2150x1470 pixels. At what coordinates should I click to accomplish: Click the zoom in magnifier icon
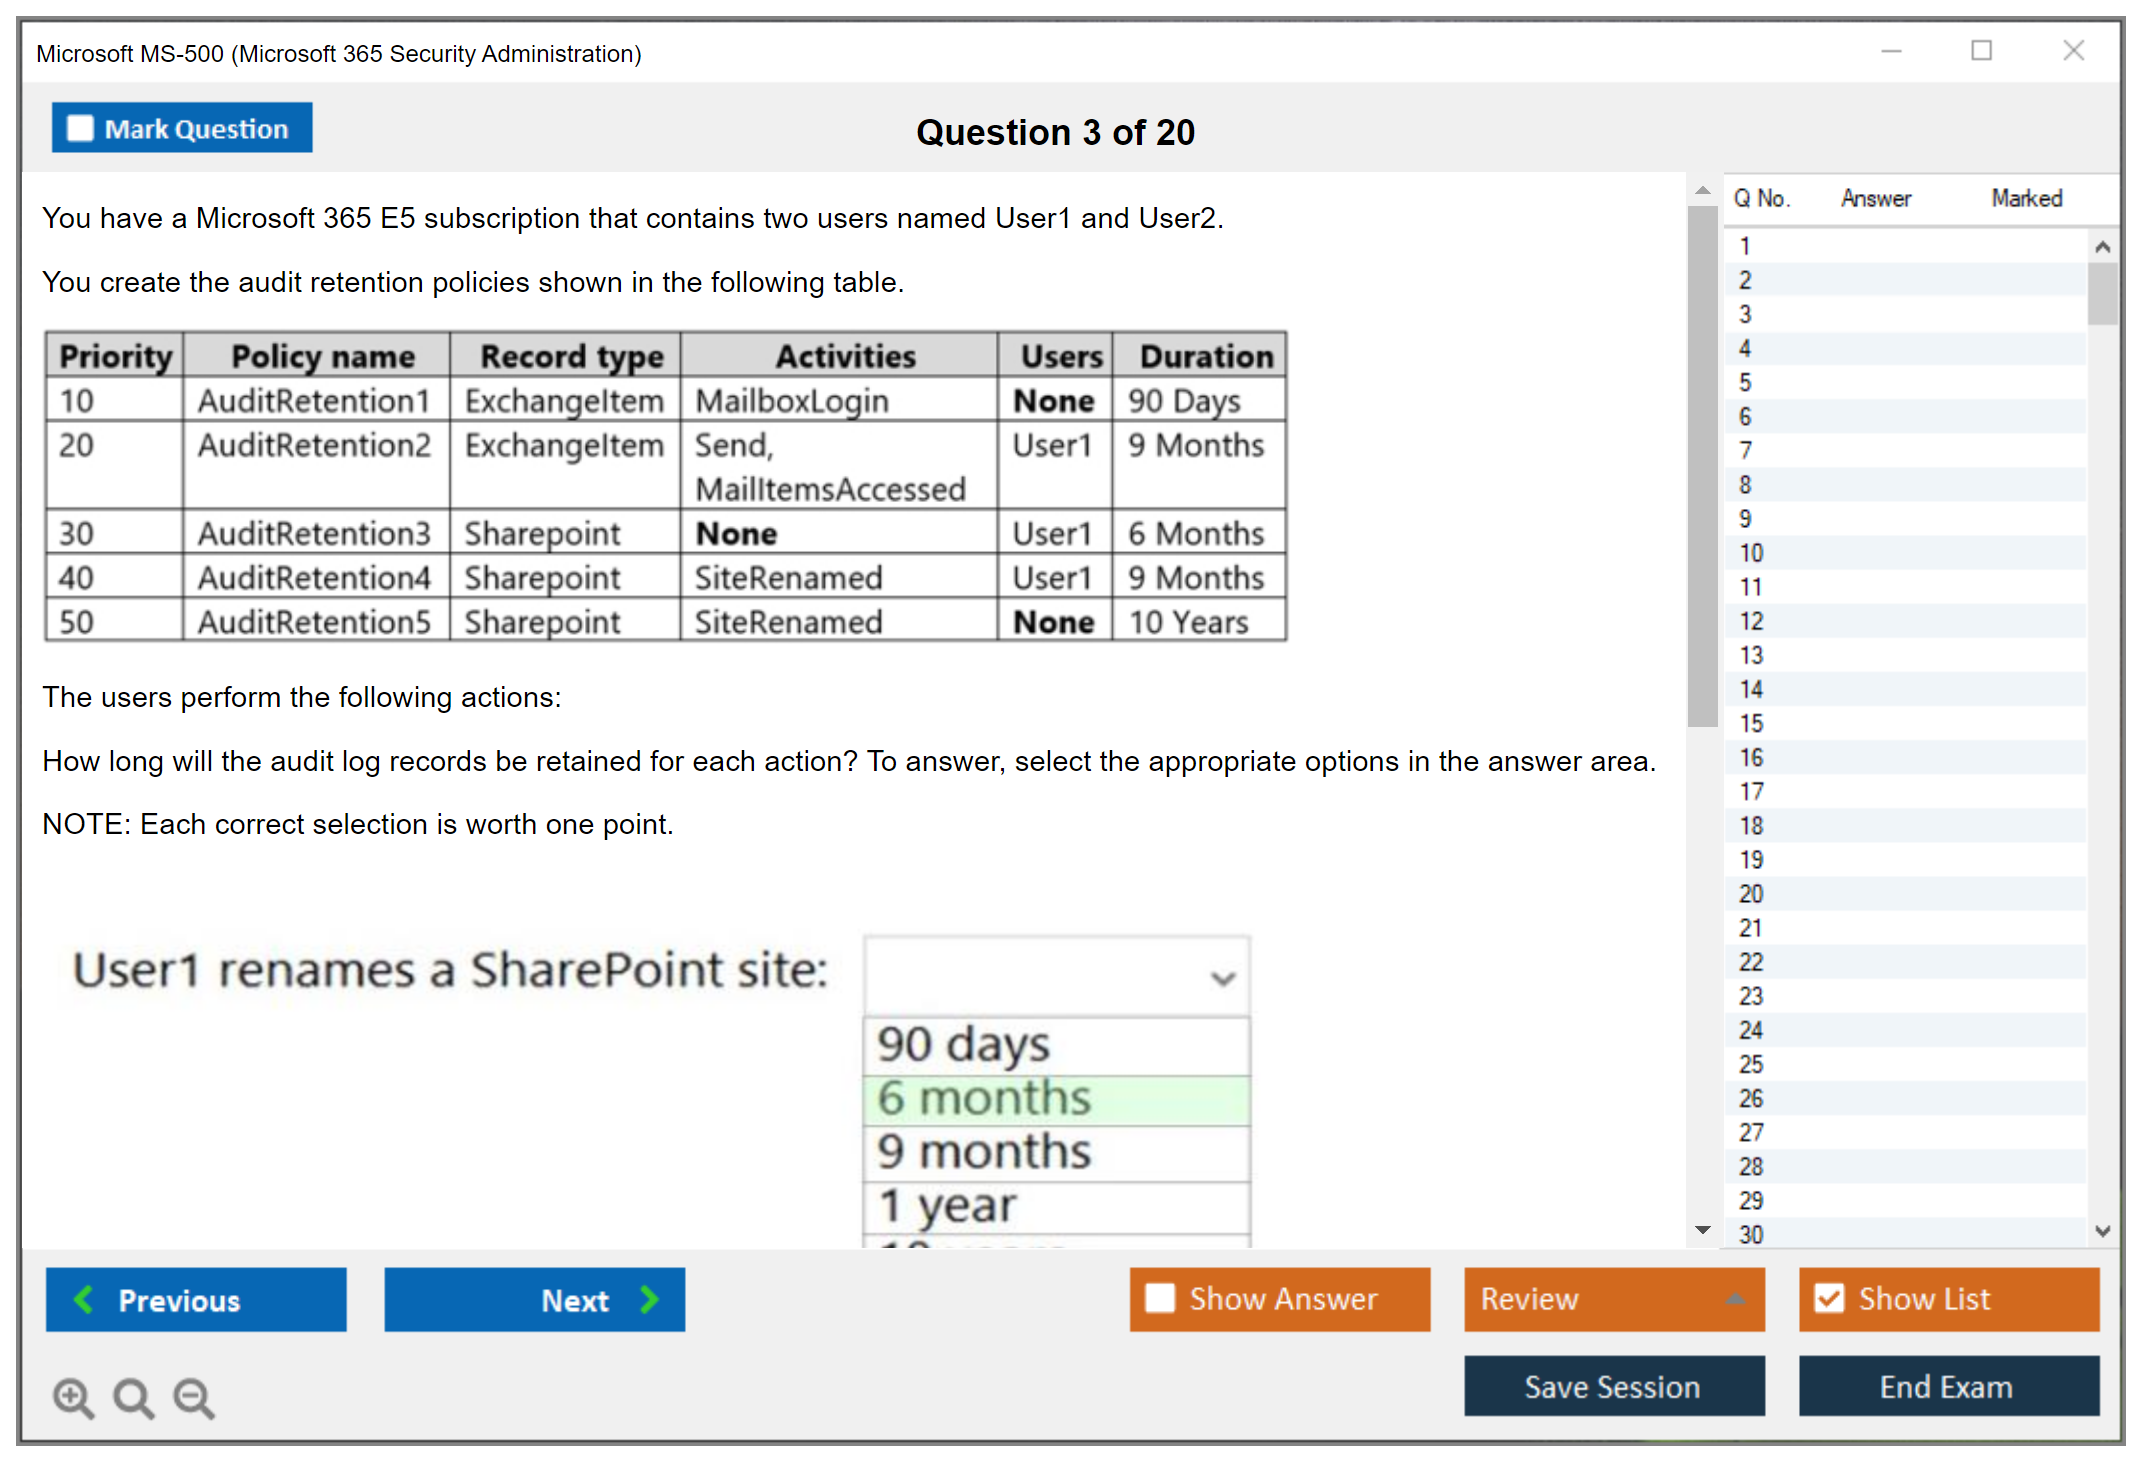tap(73, 1397)
